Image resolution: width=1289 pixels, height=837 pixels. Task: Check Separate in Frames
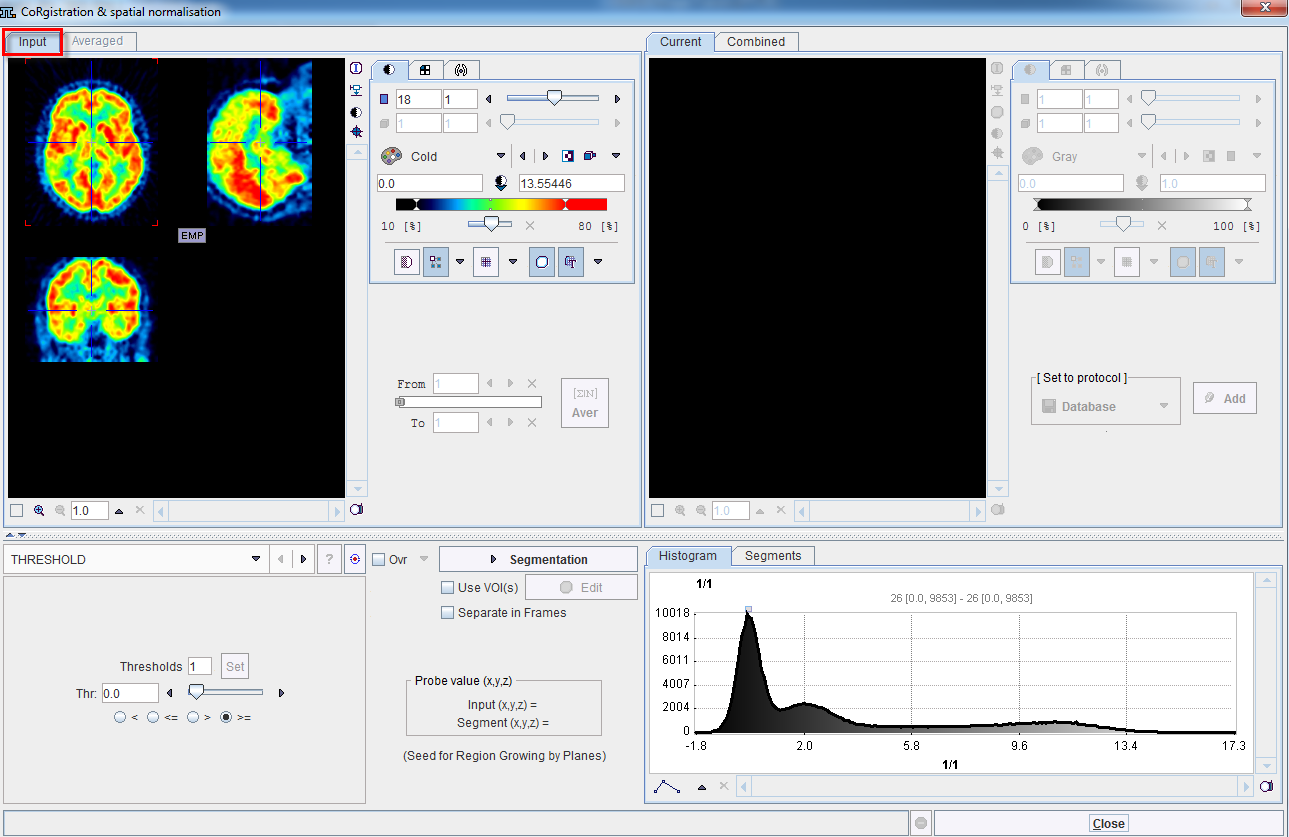448,613
